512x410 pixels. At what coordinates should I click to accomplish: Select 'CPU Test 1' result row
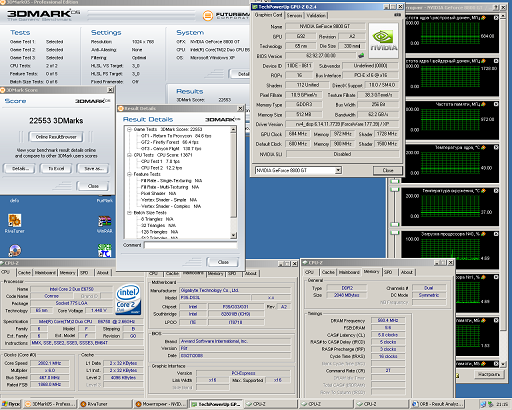point(161,161)
